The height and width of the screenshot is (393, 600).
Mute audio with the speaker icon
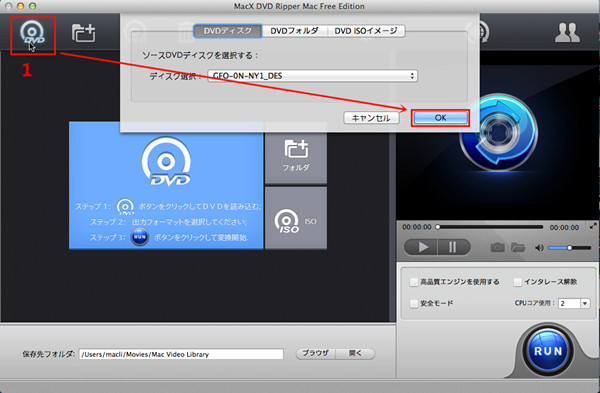point(539,248)
